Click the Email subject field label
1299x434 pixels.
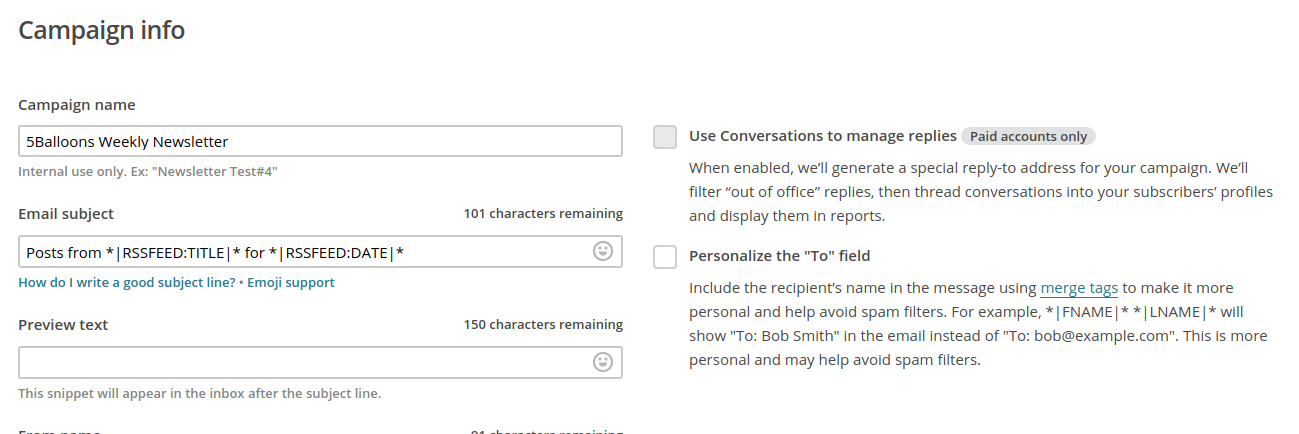(x=66, y=214)
